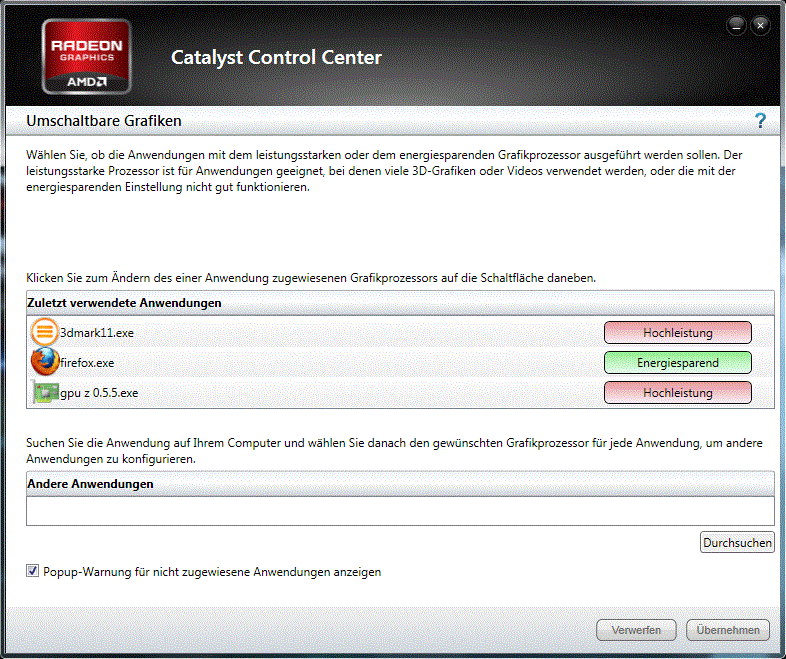
Task: Click the Popup-Warnung label text
Action: [212, 572]
